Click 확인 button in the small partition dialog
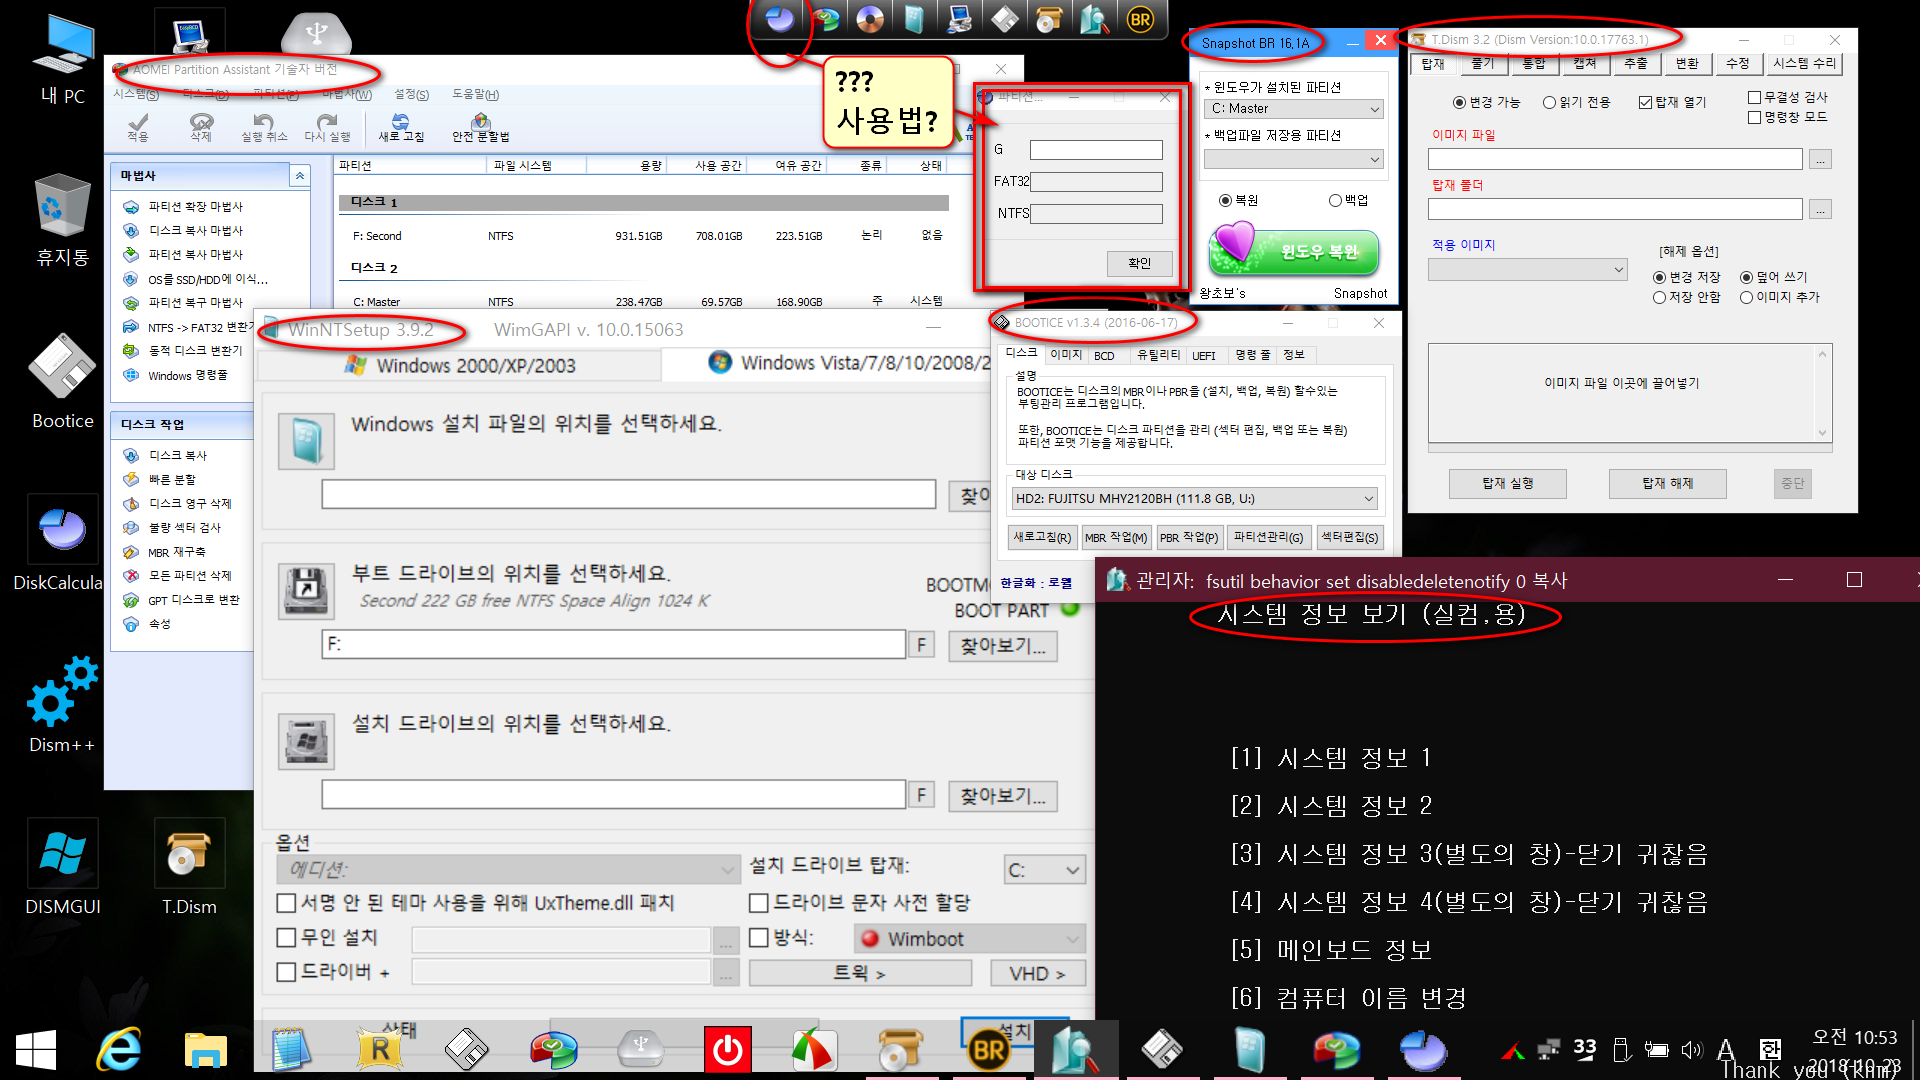 pyautogui.click(x=1139, y=263)
